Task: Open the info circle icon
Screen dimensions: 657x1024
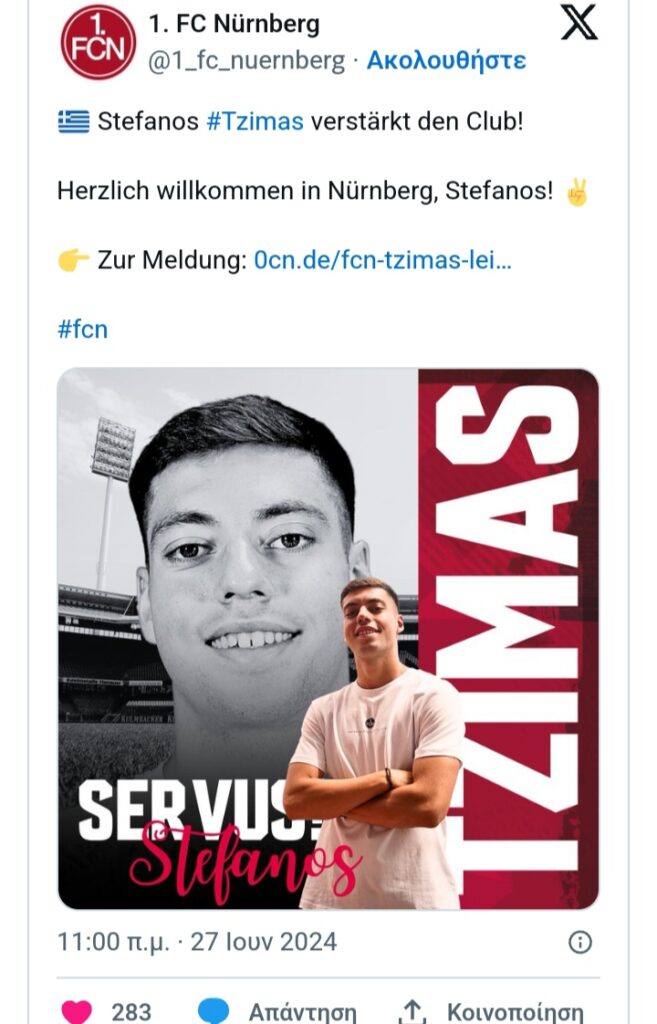Action: [580, 942]
